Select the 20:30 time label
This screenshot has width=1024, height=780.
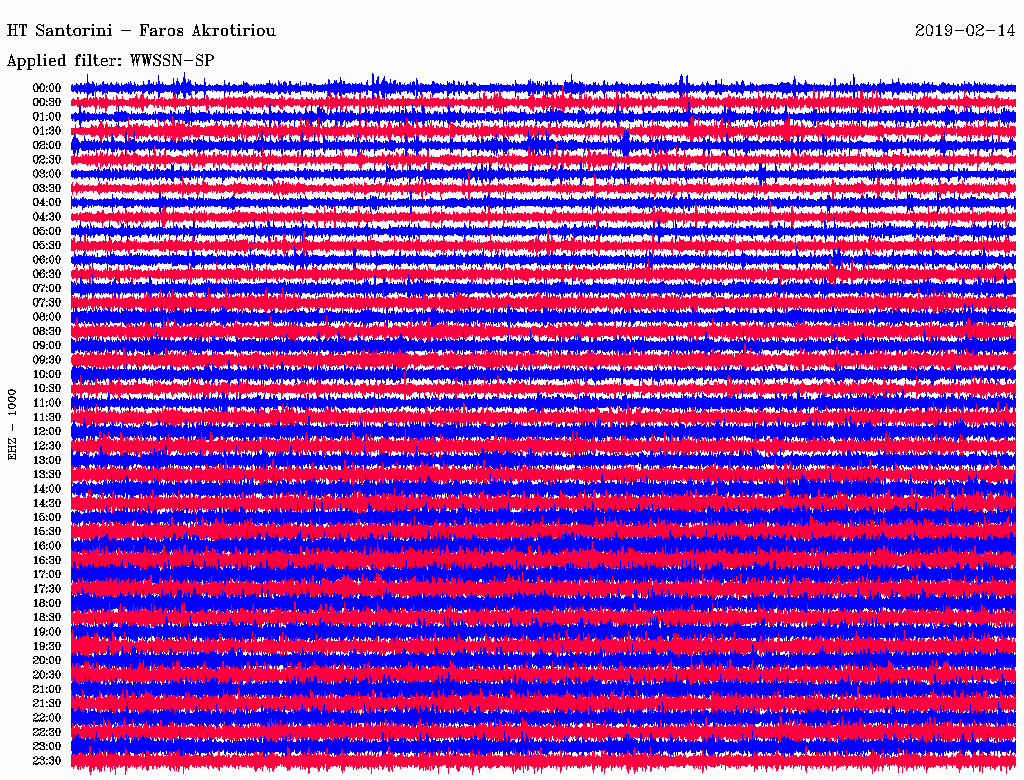[47, 675]
